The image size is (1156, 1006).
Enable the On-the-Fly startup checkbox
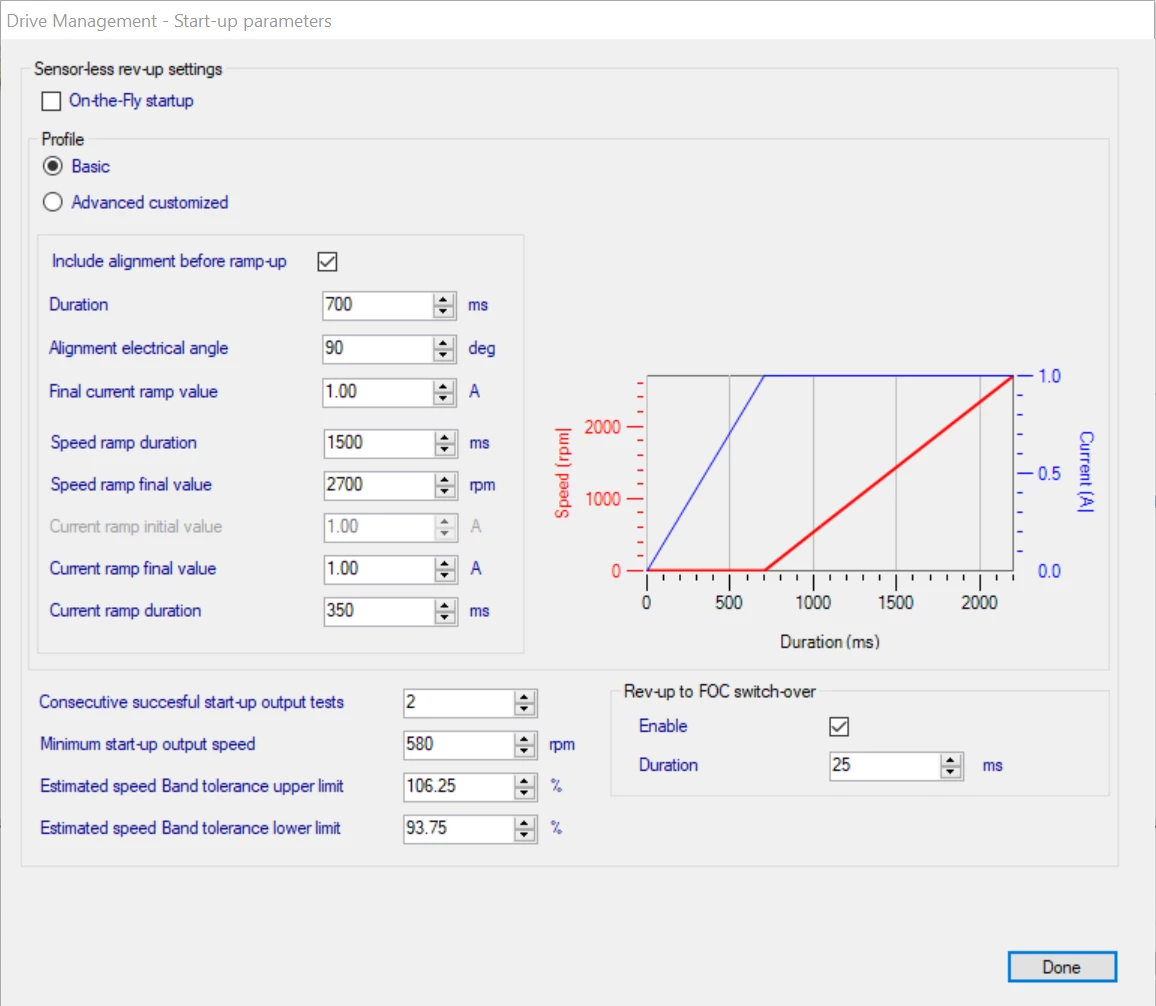51,101
